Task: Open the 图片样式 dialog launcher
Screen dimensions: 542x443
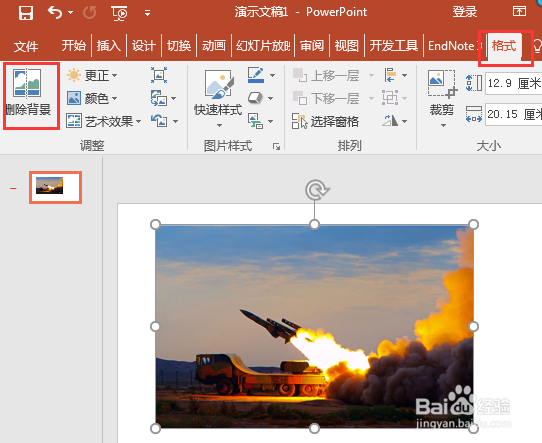Action: [x=276, y=147]
